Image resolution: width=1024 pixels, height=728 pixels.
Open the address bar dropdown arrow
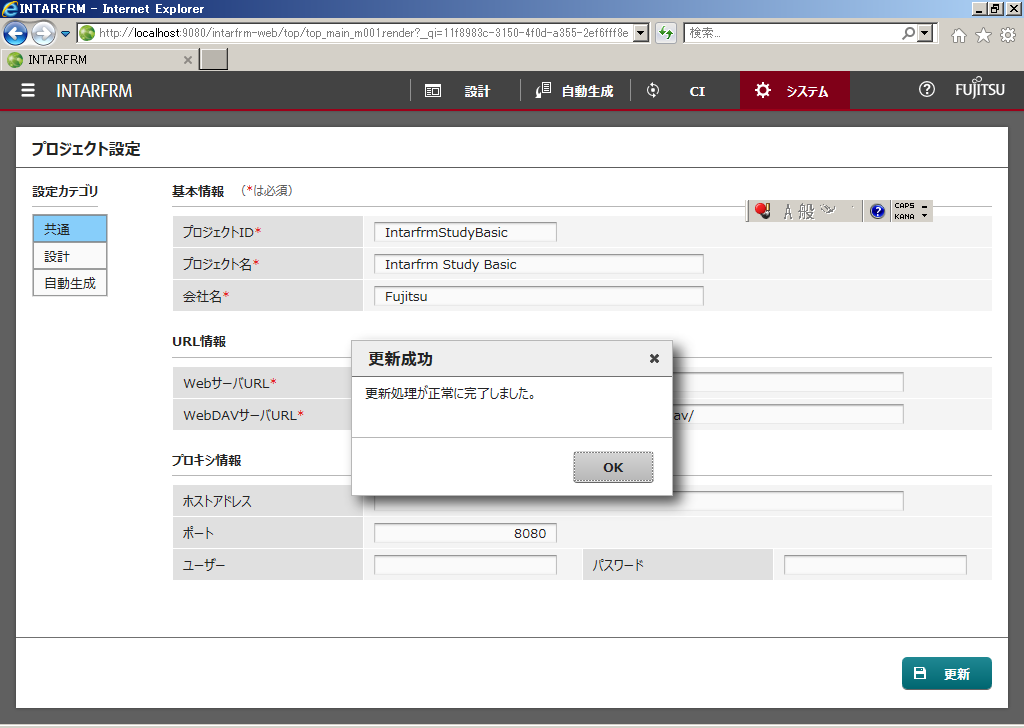point(641,33)
